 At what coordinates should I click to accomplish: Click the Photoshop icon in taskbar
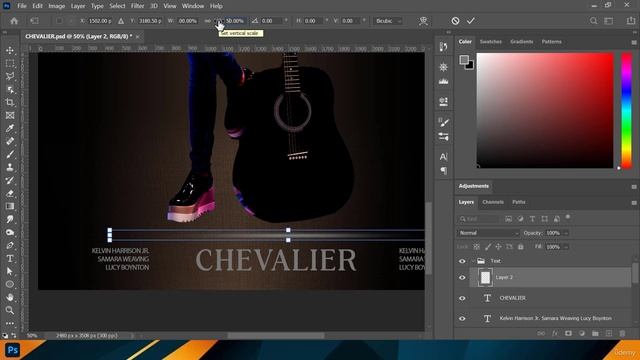pyautogui.click(x=12, y=350)
